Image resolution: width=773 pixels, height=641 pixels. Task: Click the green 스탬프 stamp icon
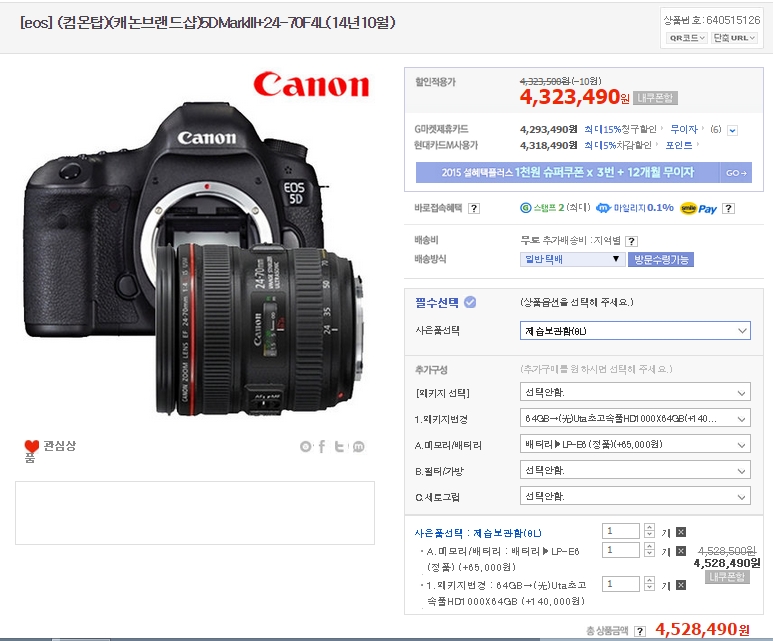pyautogui.click(x=526, y=208)
